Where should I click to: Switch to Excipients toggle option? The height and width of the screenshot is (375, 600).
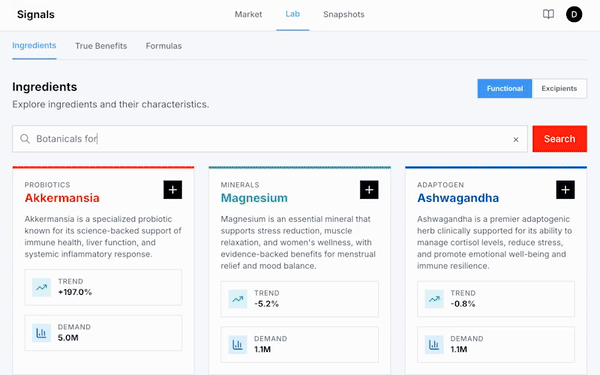coord(559,88)
